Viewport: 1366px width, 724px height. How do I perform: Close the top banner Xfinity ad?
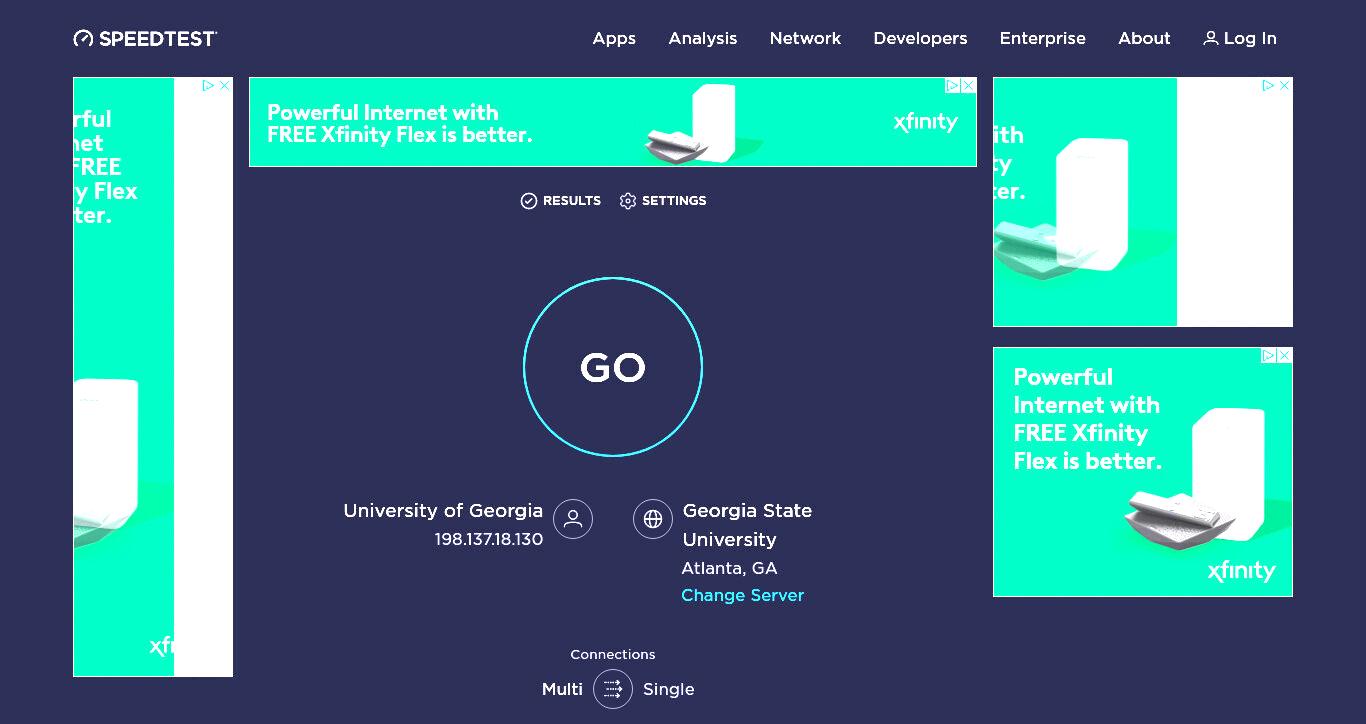(969, 86)
